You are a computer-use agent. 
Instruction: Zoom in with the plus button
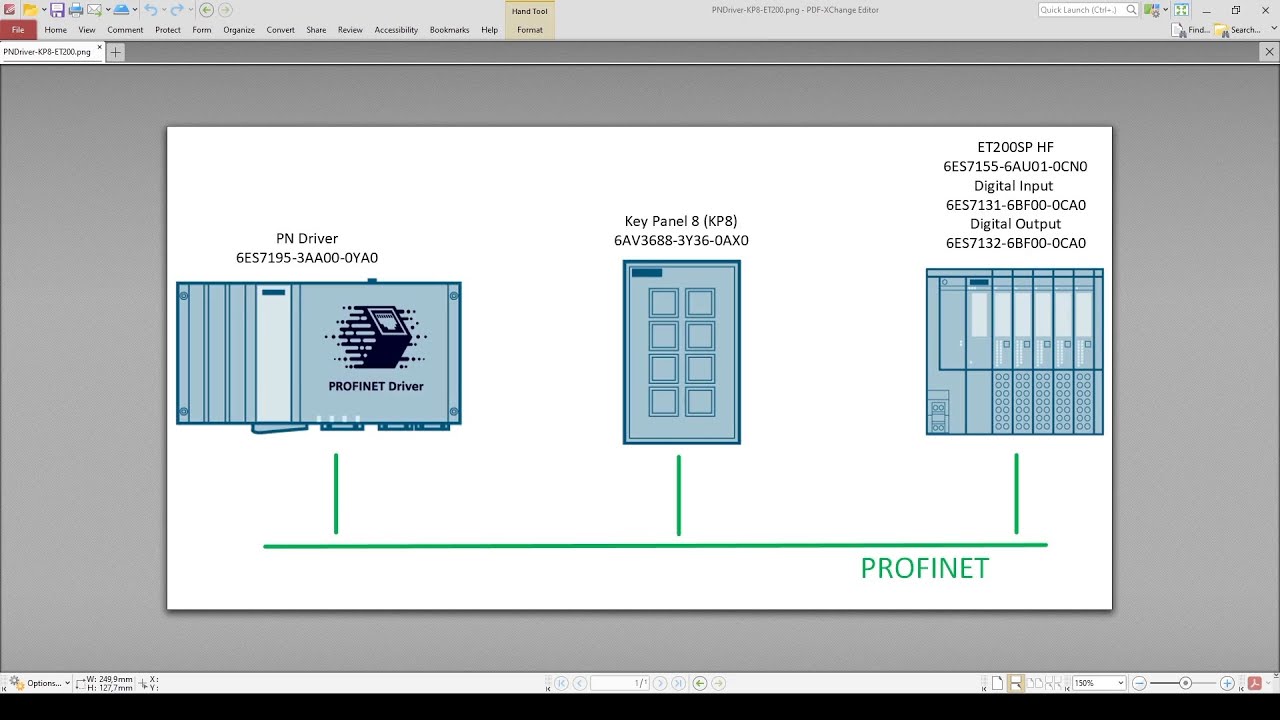click(1227, 683)
